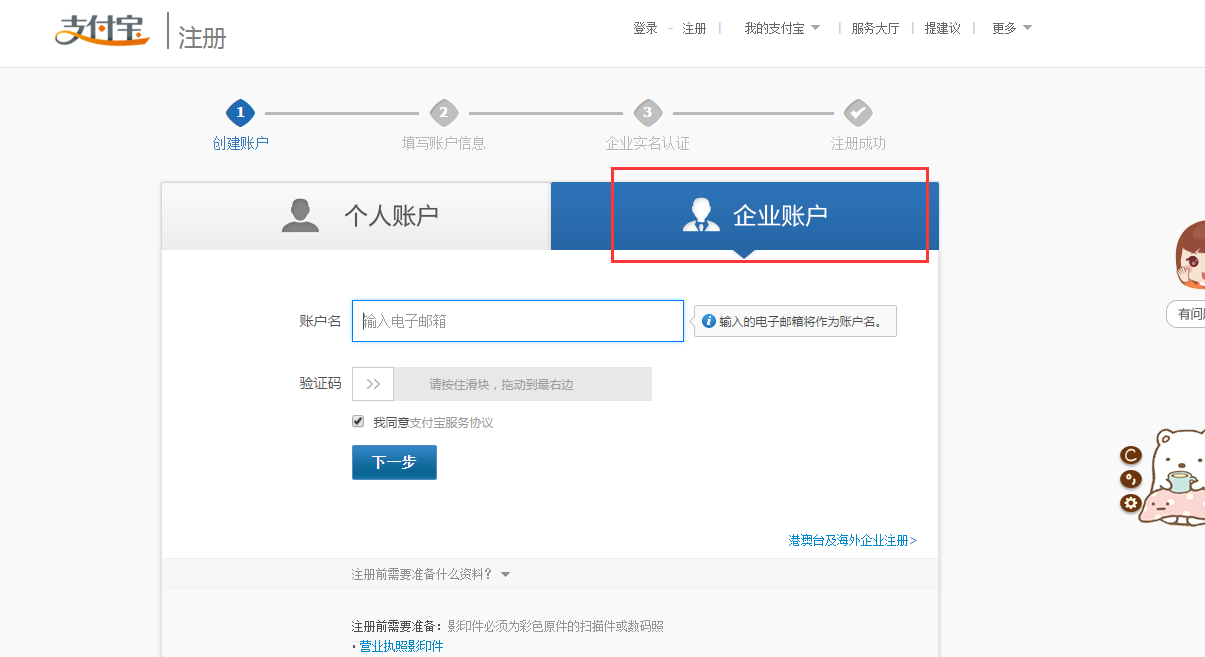
Task: Click the girl mascot help avatar
Action: (x=1190, y=256)
